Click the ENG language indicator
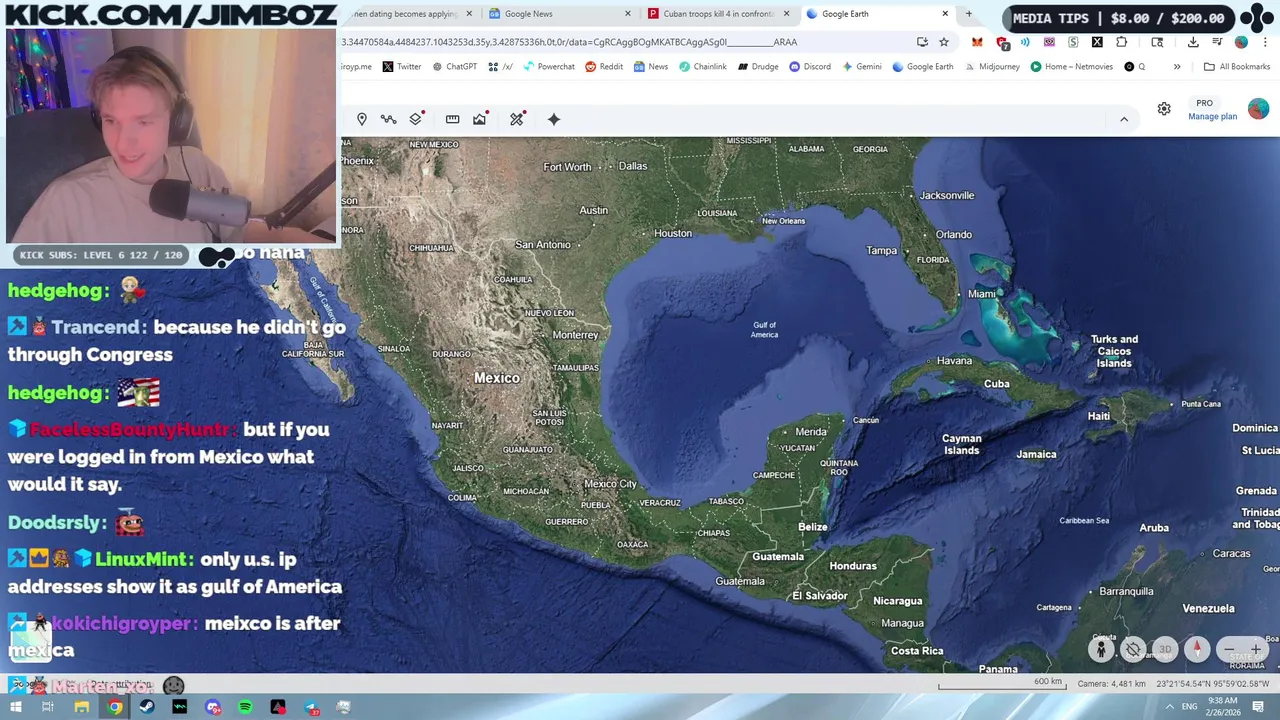The height and width of the screenshot is (720, 1280). click(1189, 706)
